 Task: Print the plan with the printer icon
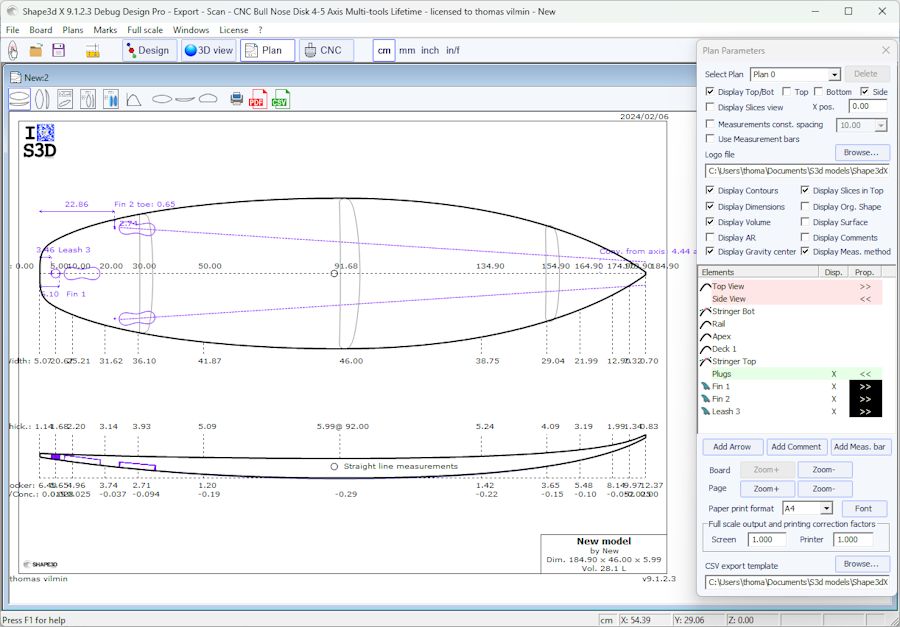[x=236, y=99]
